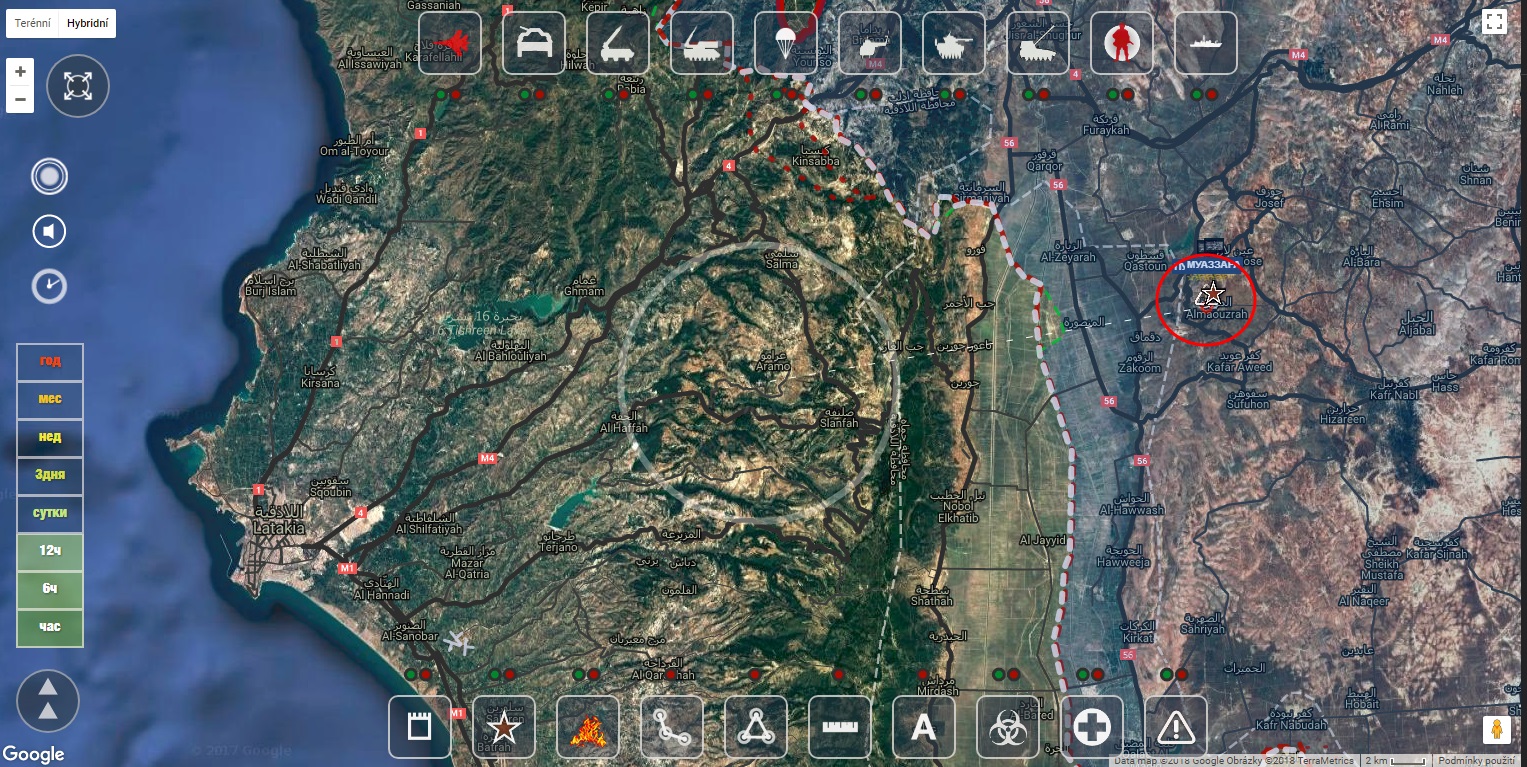Choose the polygon triangle drawing tool

(x=756, y=727)
